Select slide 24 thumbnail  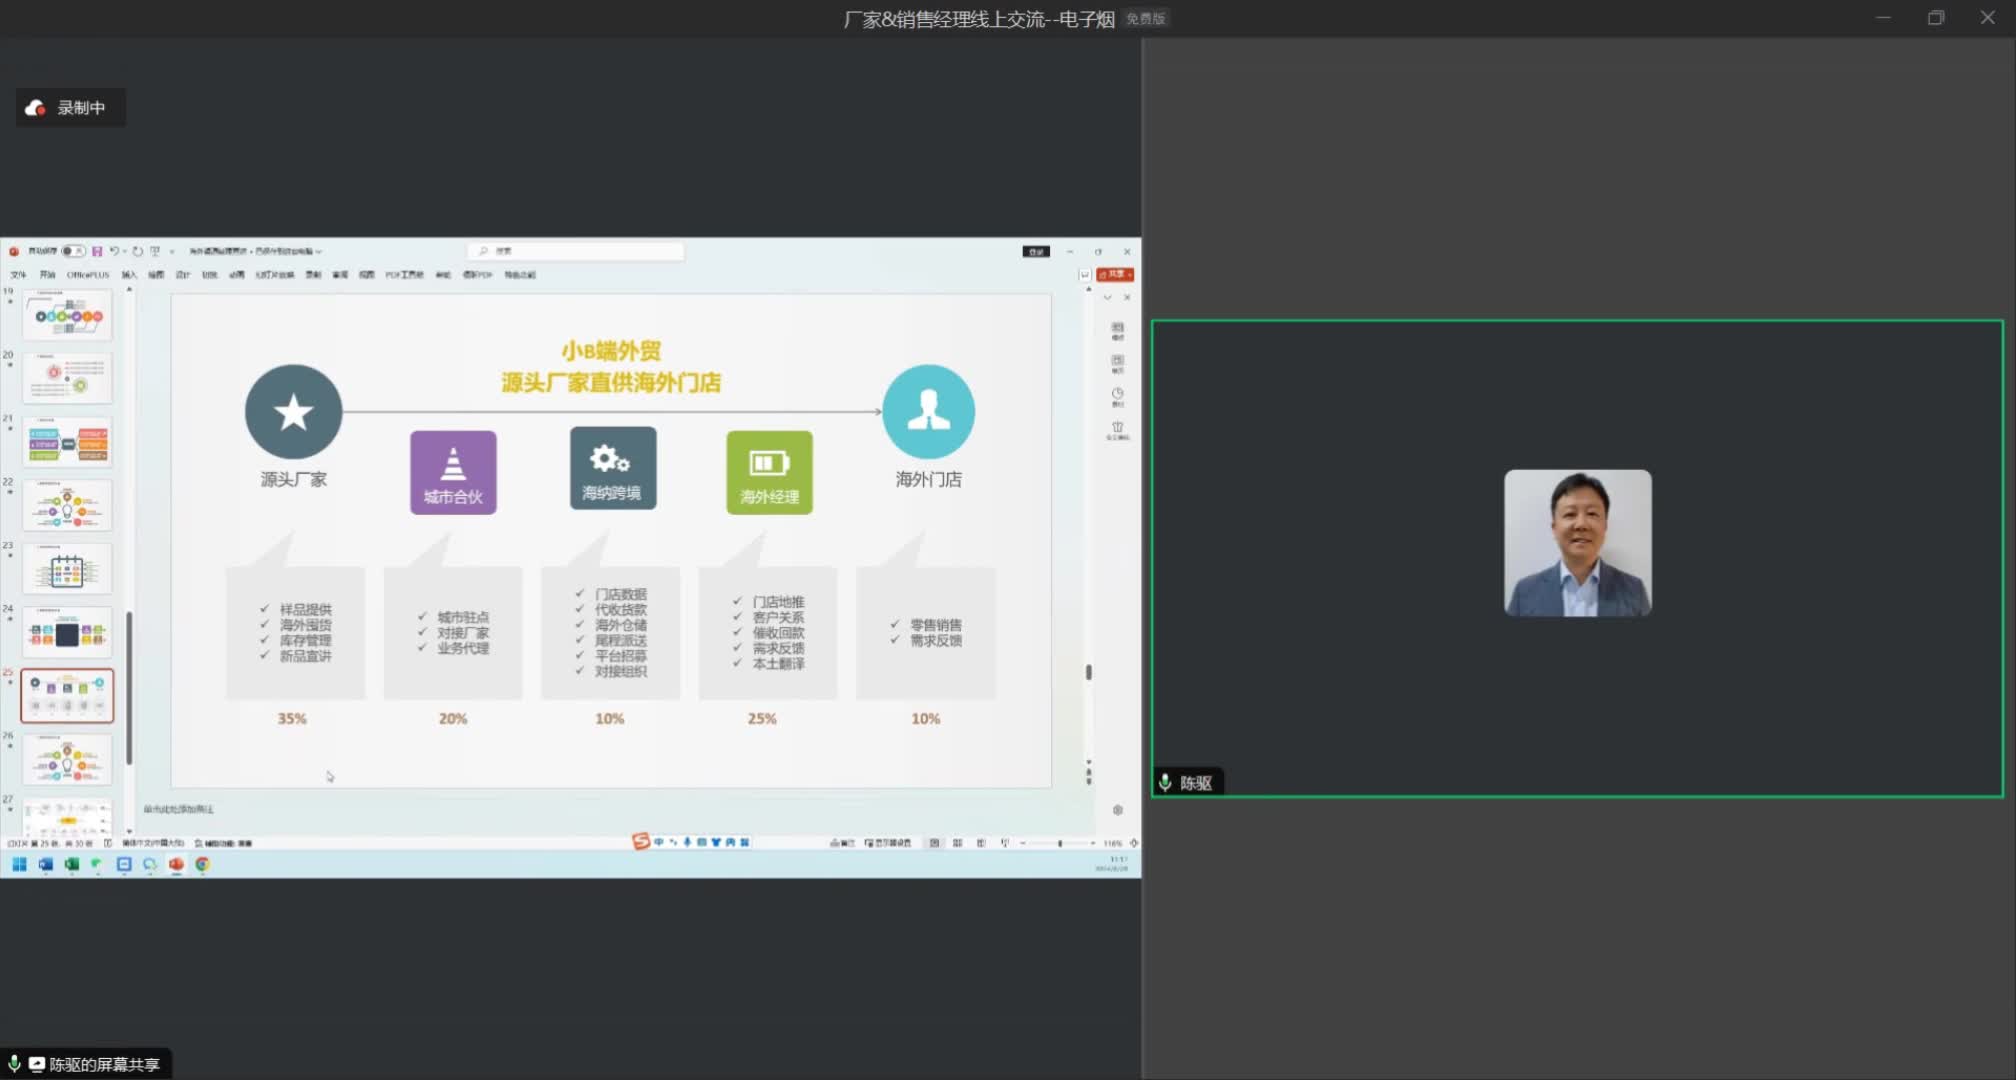[67, 633]
